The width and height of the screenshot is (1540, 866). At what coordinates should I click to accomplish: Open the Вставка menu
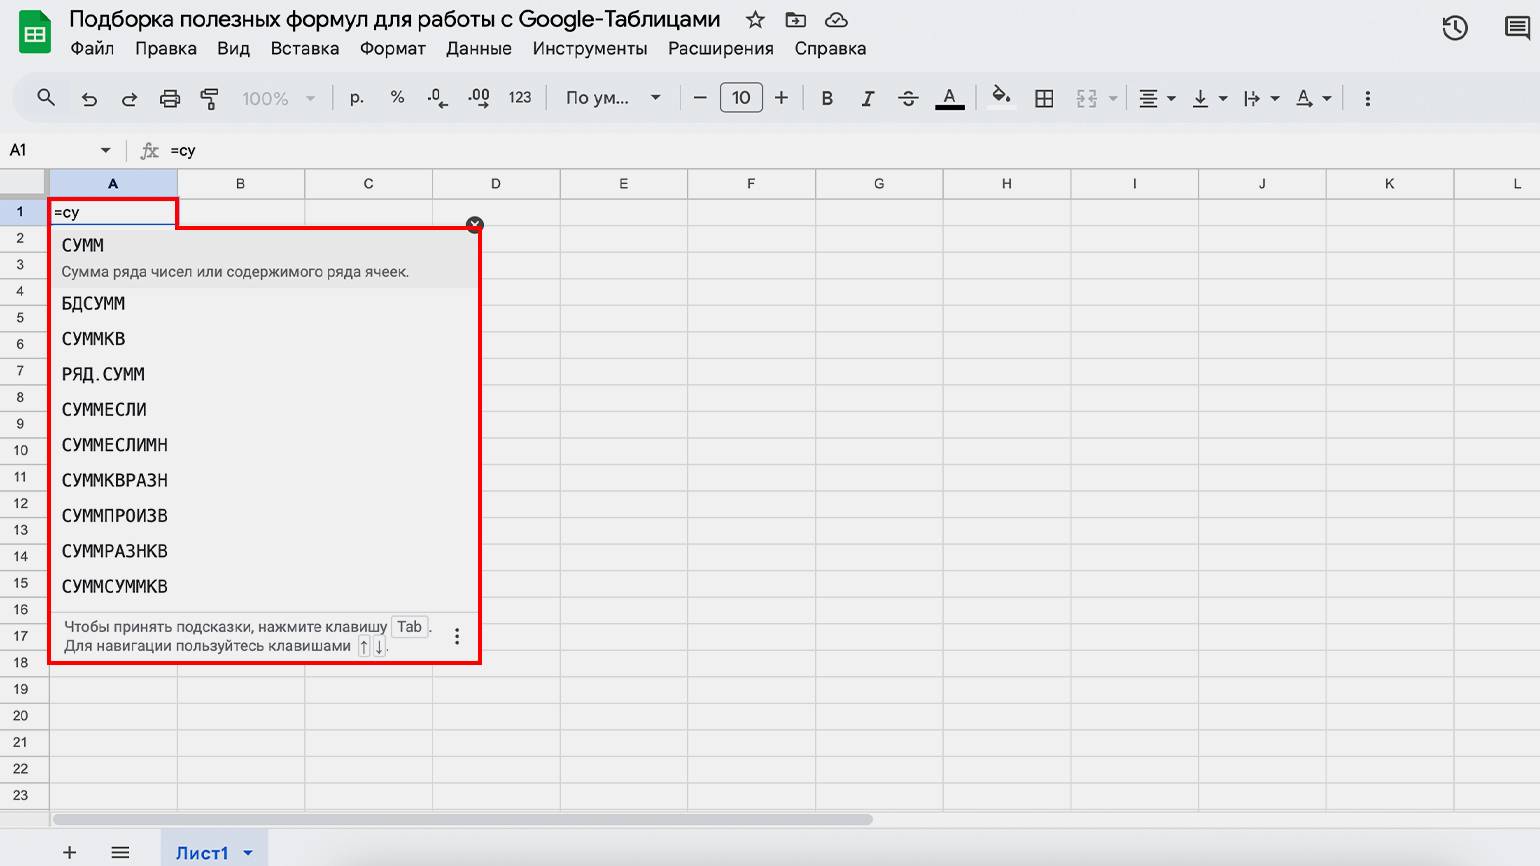coord(305,48)
